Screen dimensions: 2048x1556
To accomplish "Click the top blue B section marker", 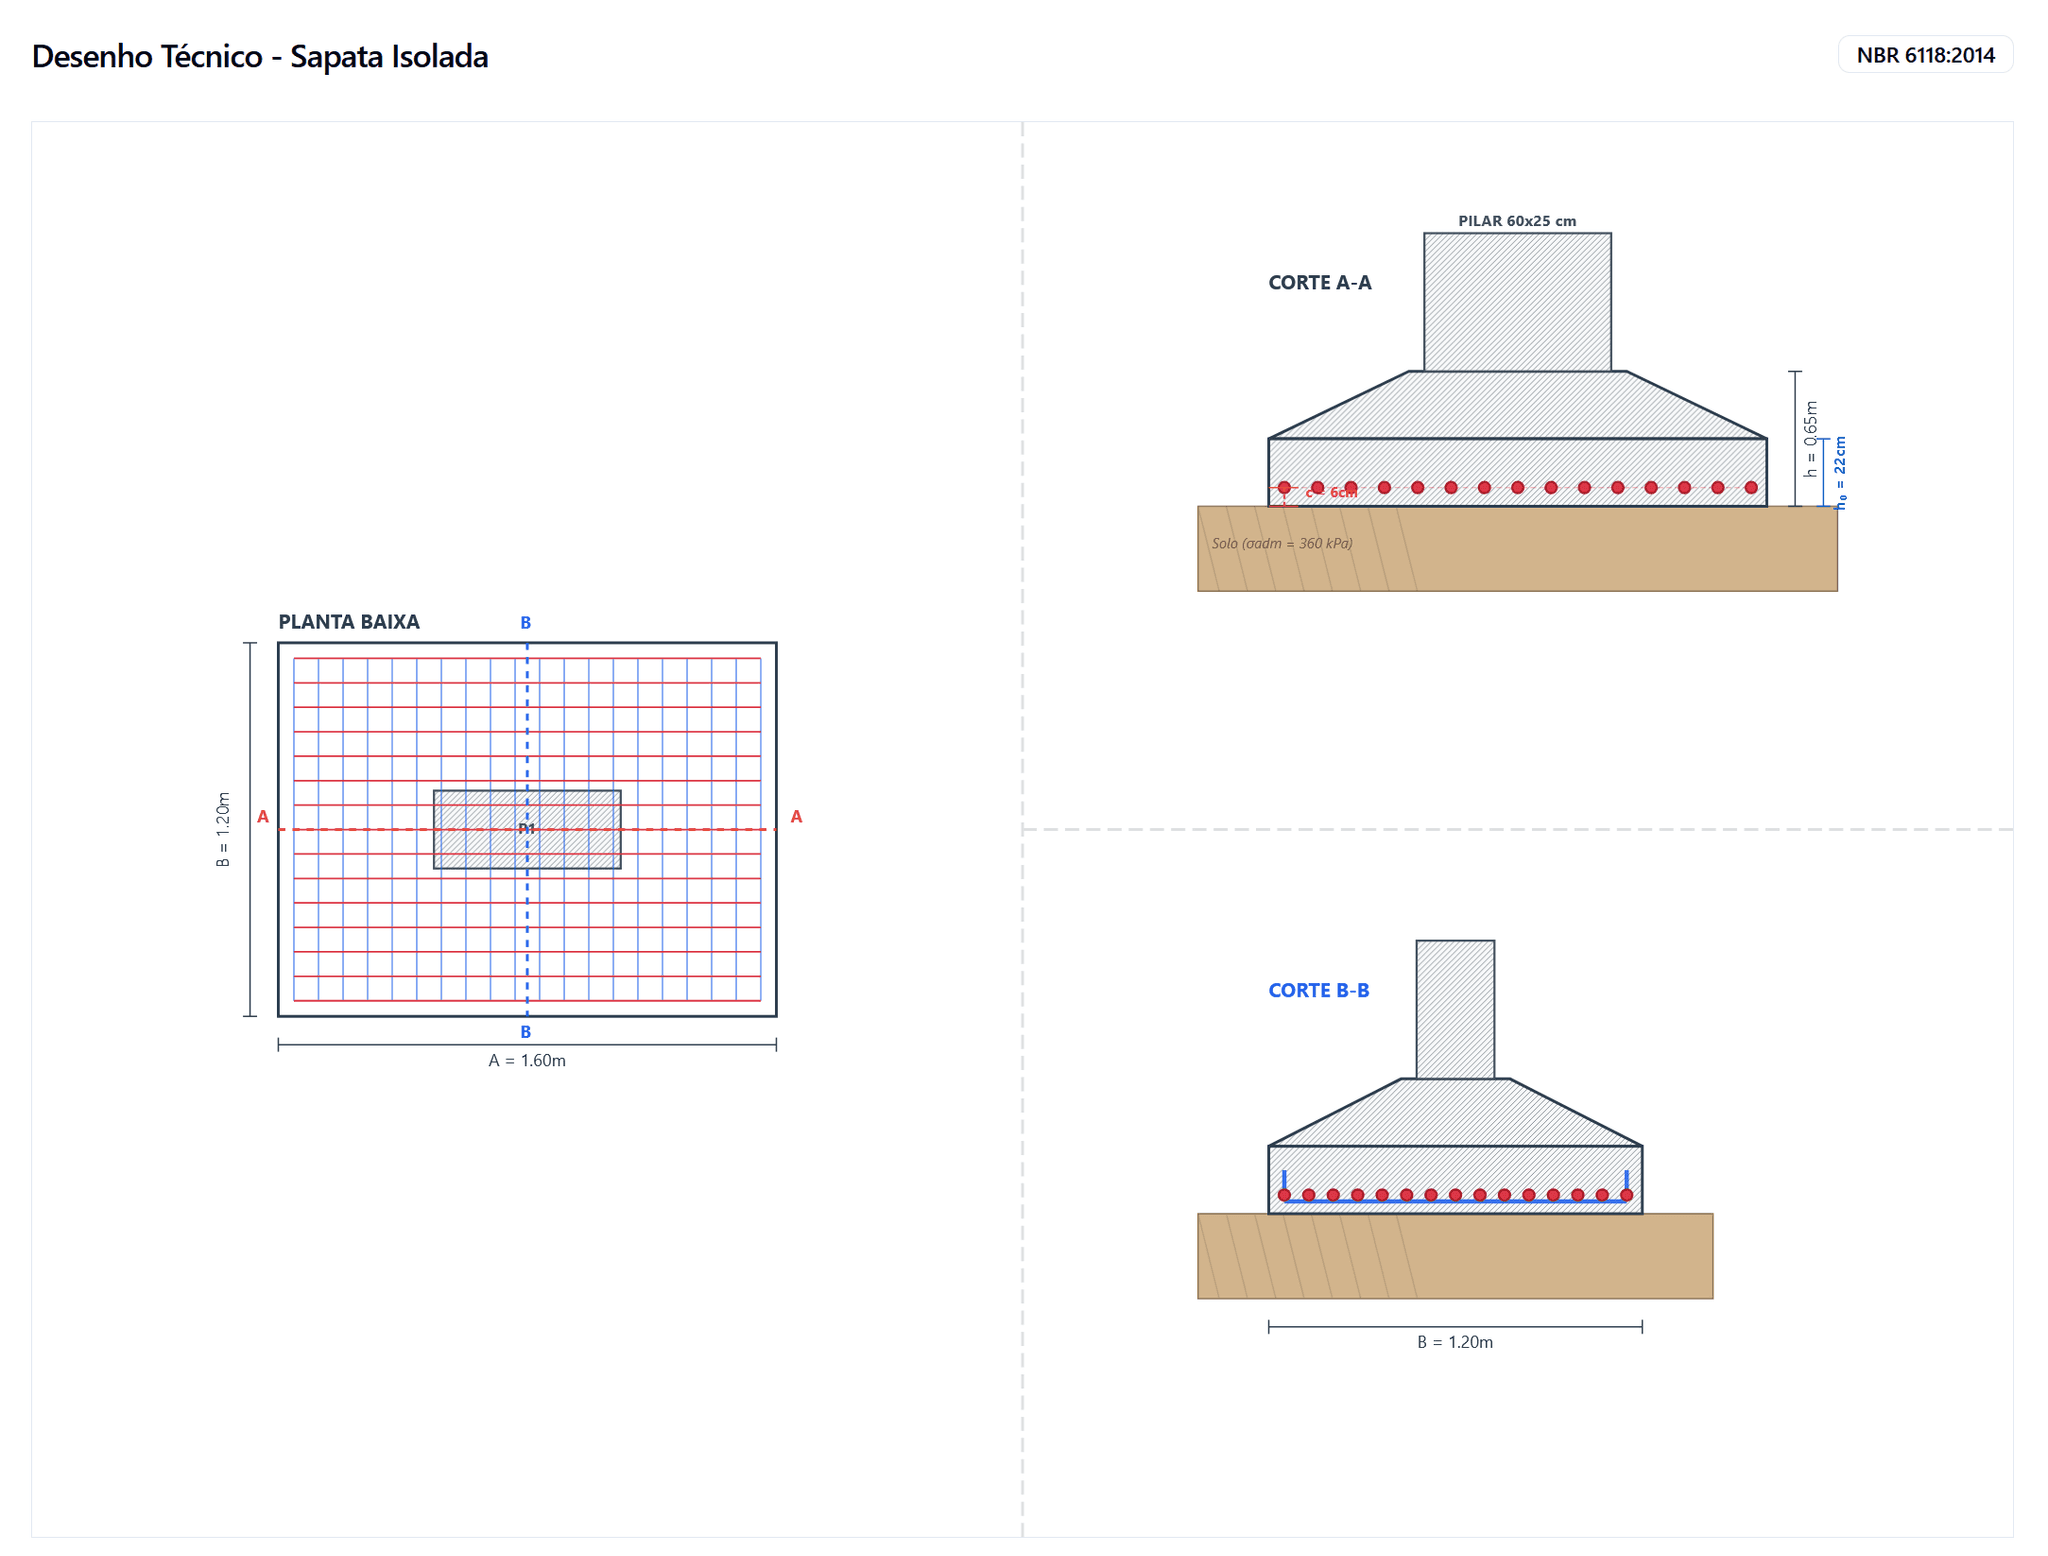I will click(x=525, y=623).
